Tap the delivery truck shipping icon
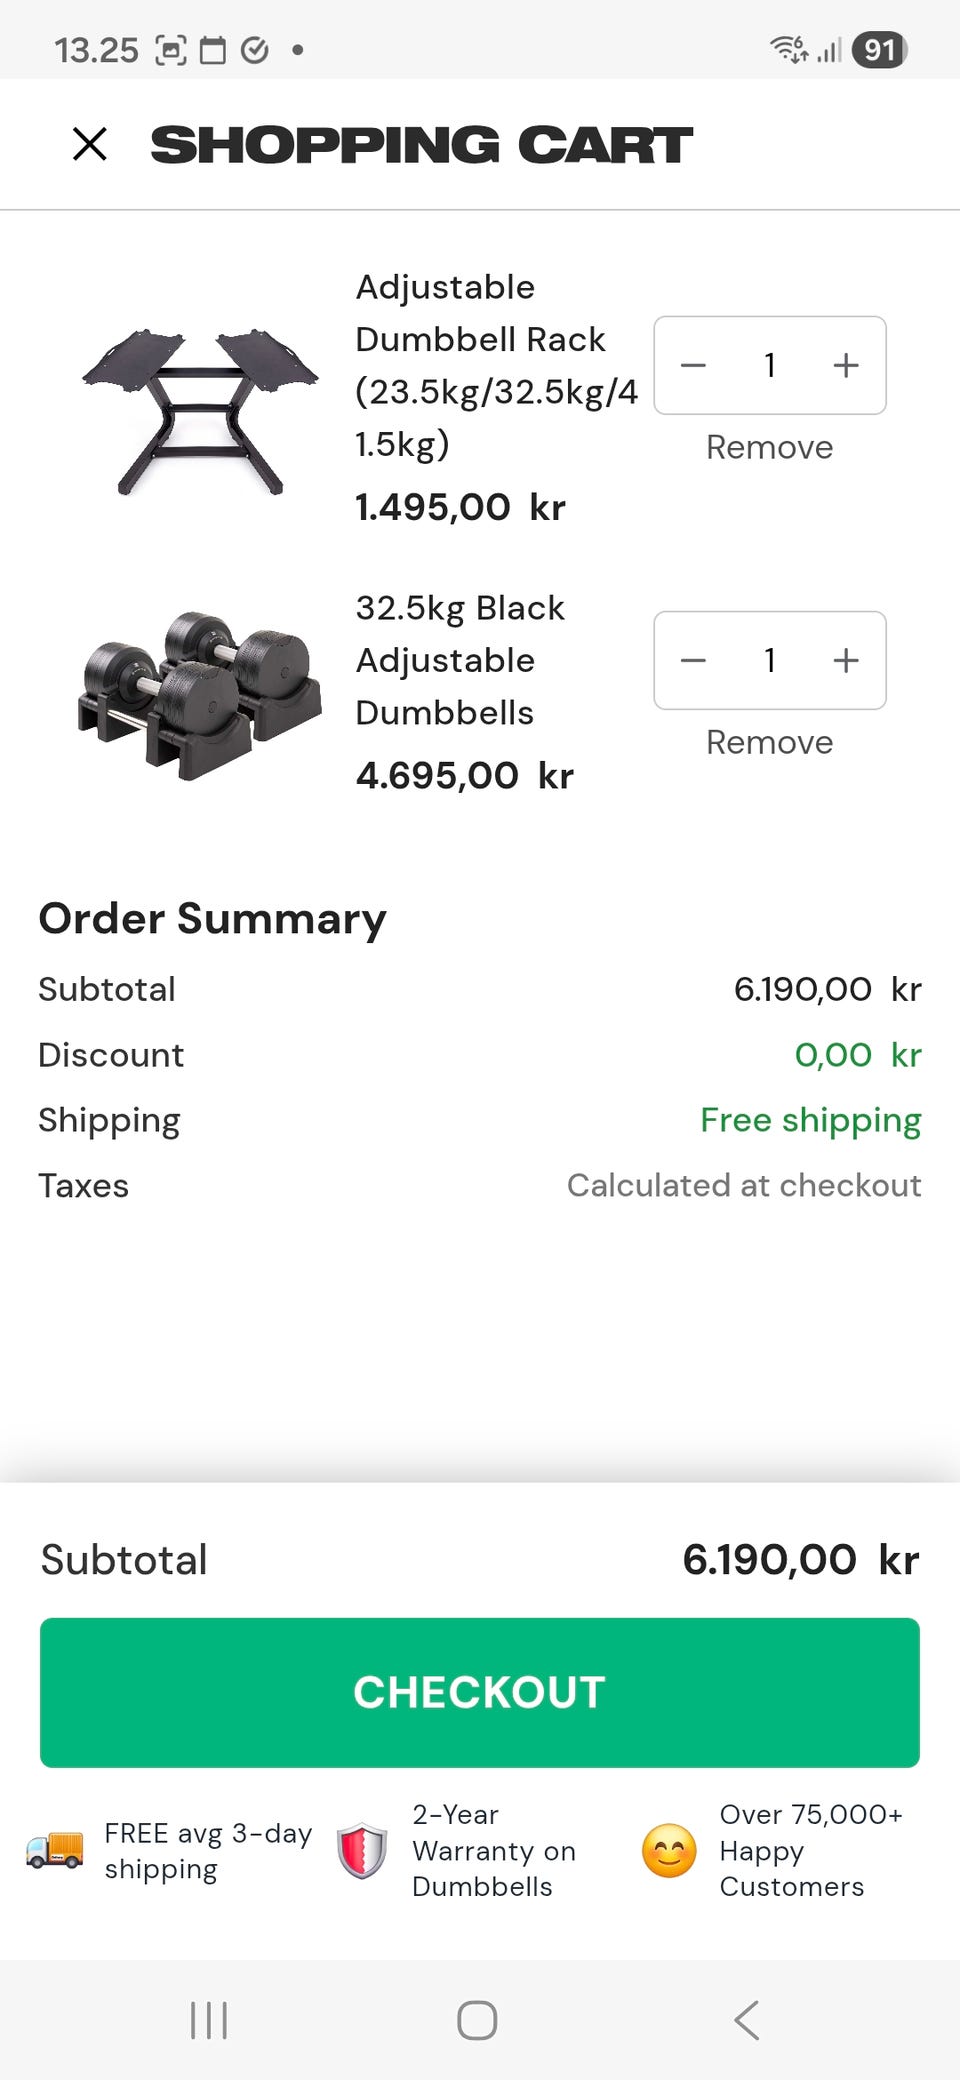 pyautogui.click(x=55, y=1850)
